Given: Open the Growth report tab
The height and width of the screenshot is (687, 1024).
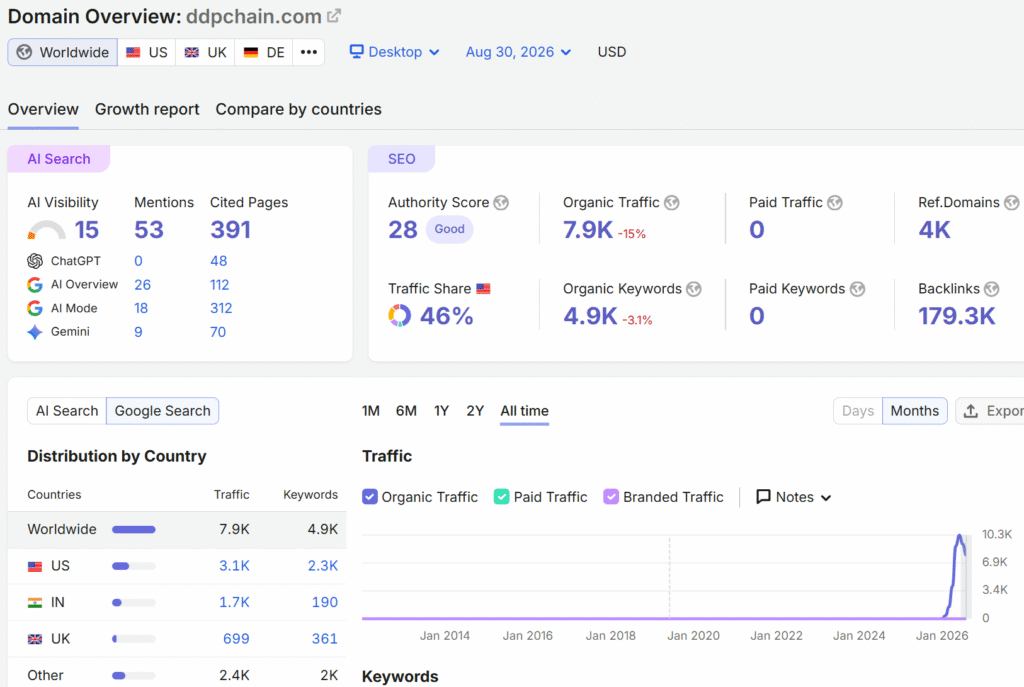Looking at the screenshot, I should click(x=147, y=109).
